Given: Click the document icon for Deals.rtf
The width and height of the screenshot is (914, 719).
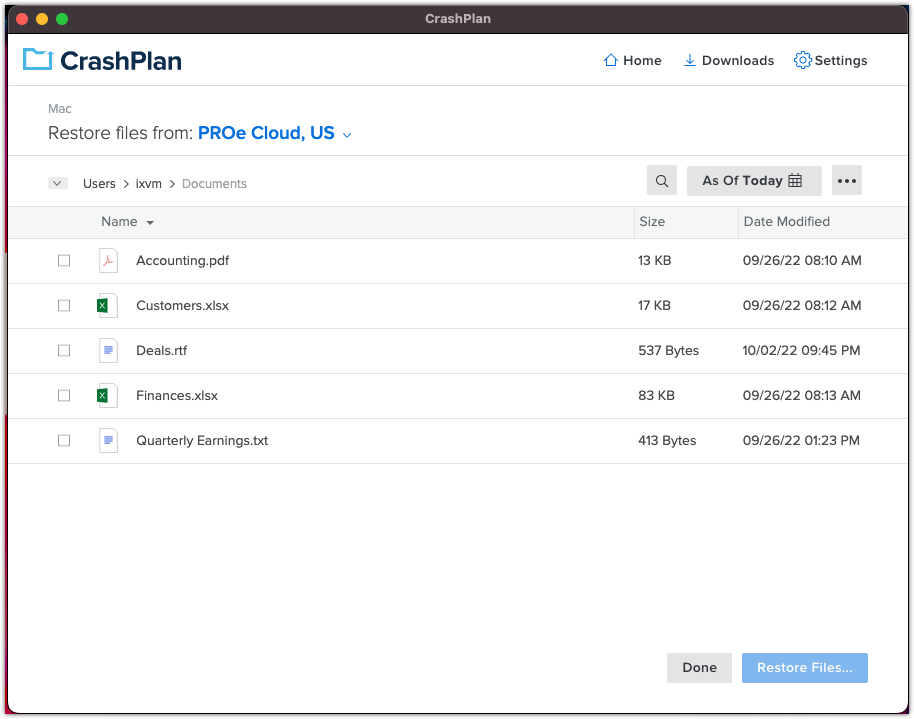Looking at the screenshot, I should (108, 350).
